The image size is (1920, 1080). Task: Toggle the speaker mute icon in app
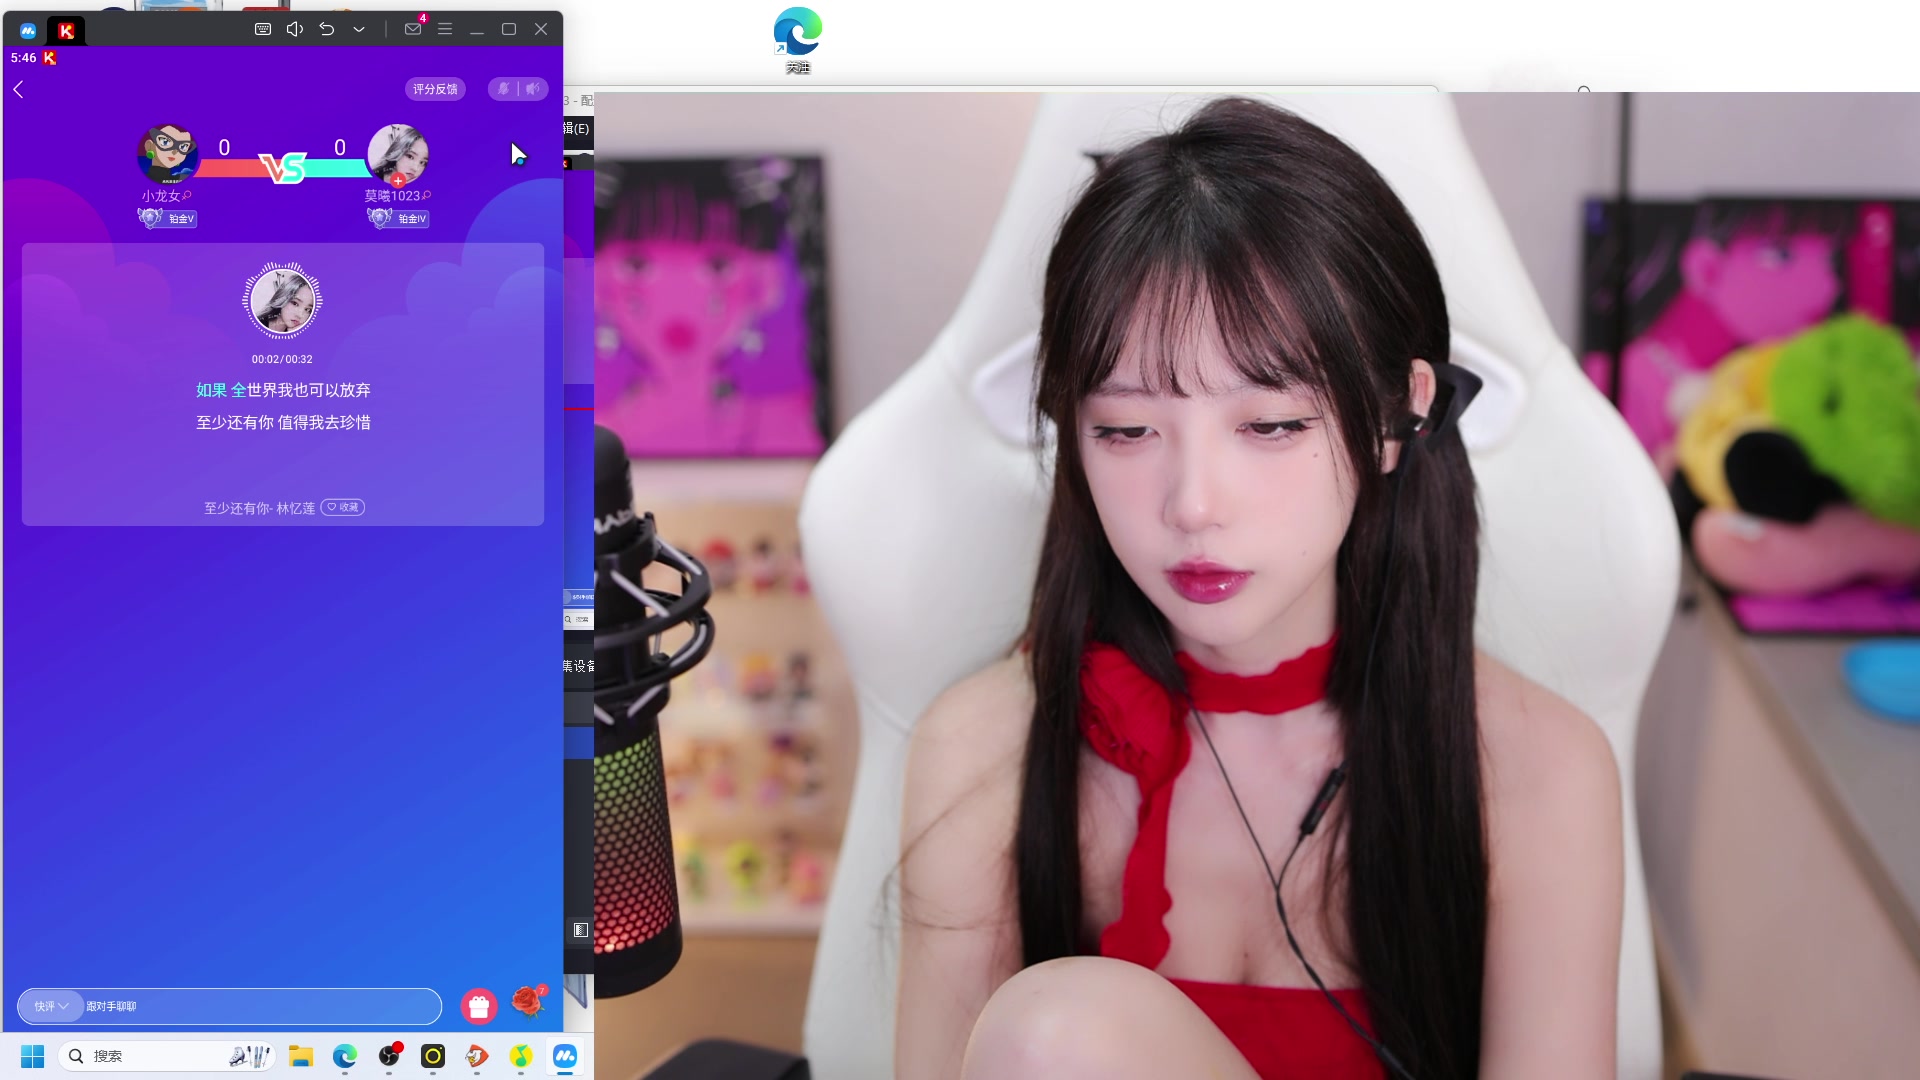[x=533, y=89]
